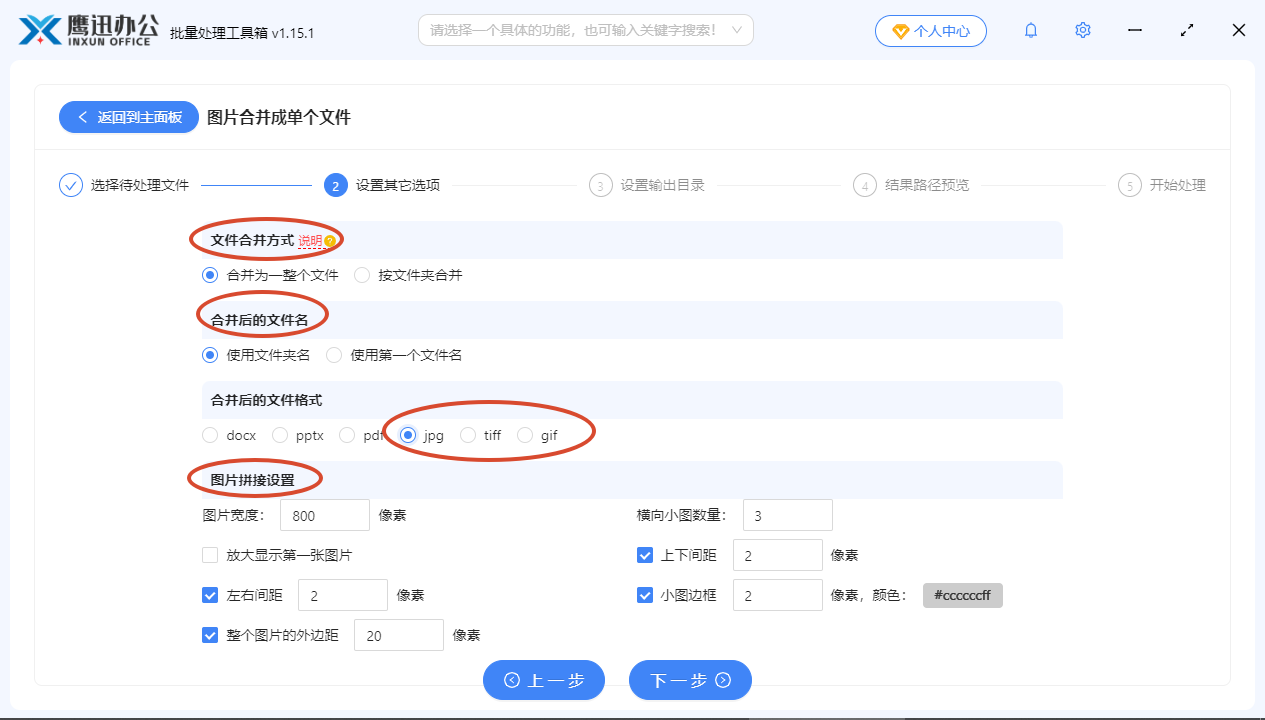
Task: Choose tiff output format
Action: click(x=481, y=435)
